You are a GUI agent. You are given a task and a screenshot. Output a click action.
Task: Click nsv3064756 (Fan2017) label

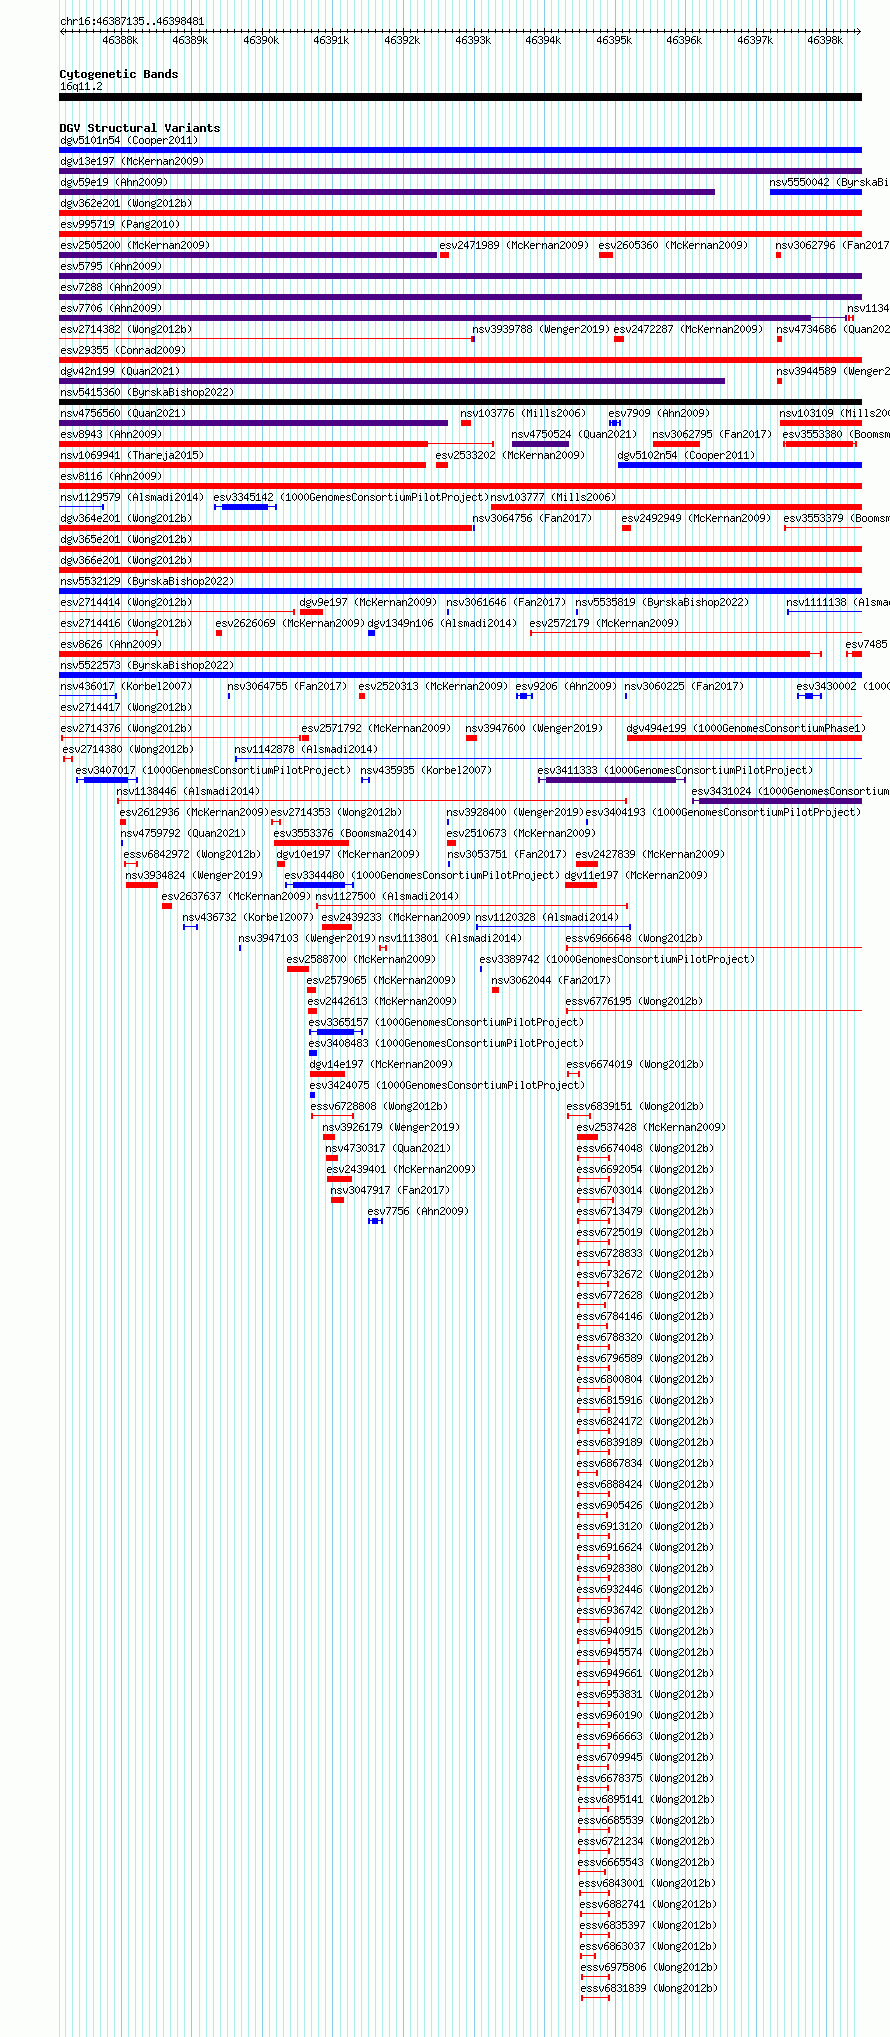tap(532, 519)
